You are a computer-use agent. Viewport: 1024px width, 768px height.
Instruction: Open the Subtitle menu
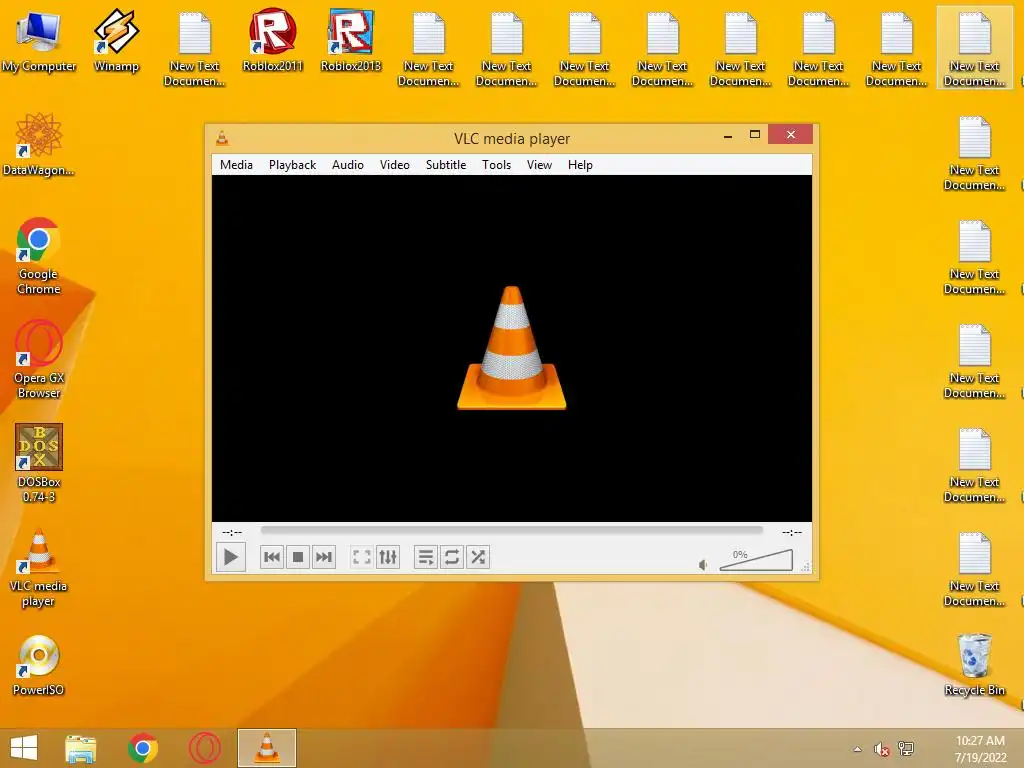[x=446, y=165]
